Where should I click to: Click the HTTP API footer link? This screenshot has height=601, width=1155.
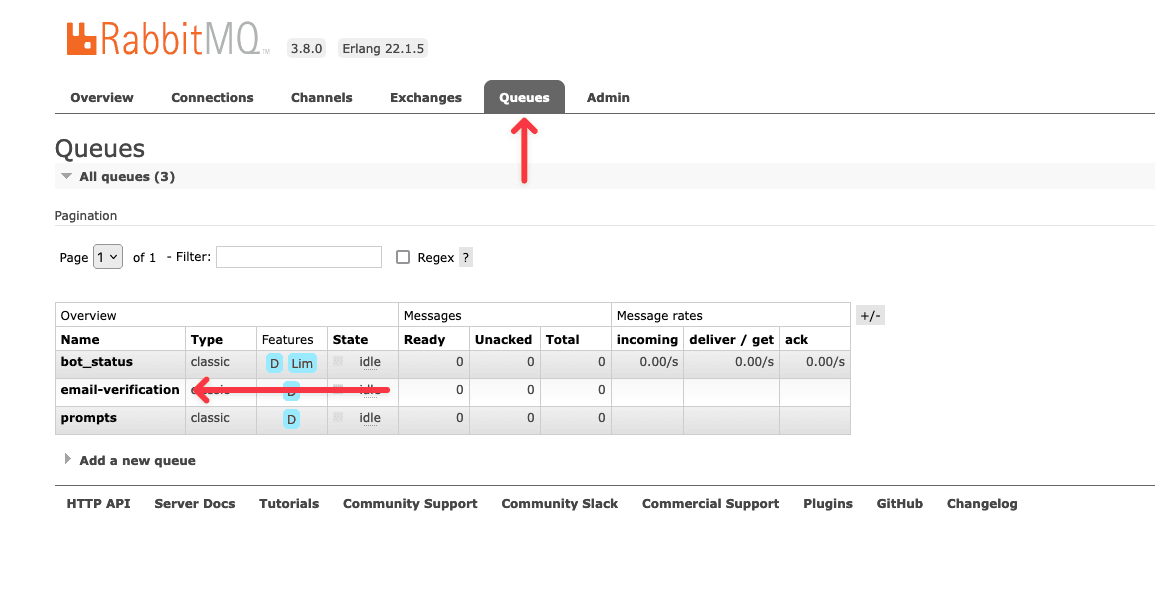pos(98,504)
